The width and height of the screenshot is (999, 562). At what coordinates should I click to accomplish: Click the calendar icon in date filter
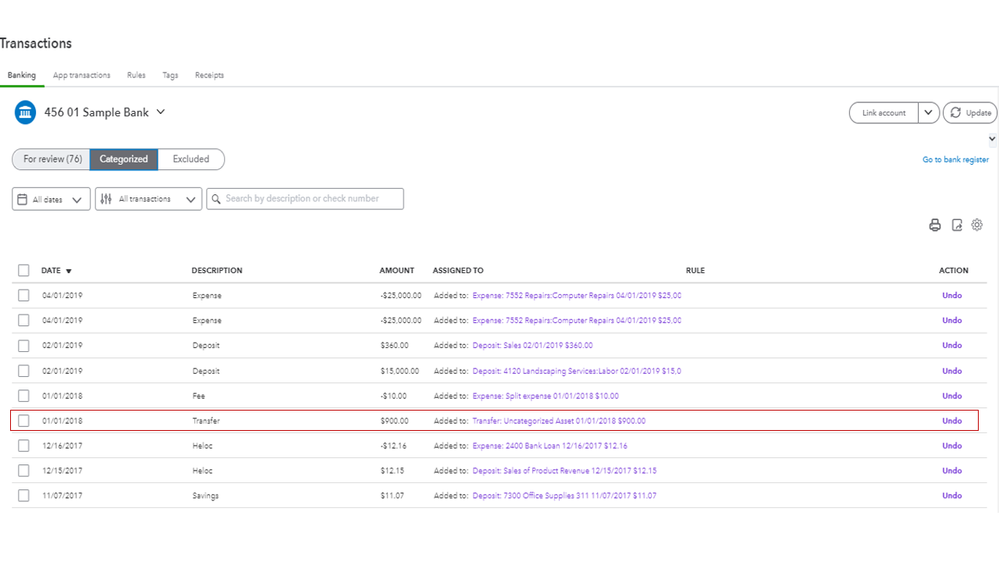point(23,200)
